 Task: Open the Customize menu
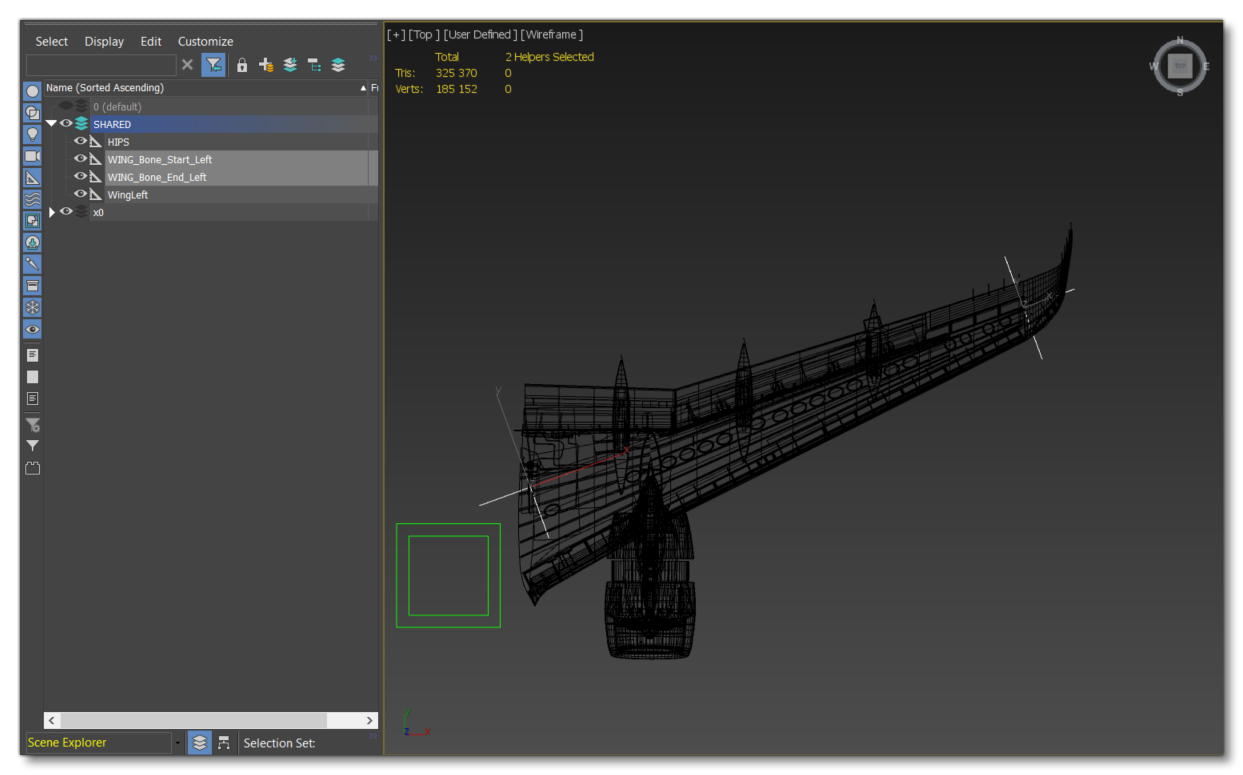pyautogui.click(x=205, y=41)
